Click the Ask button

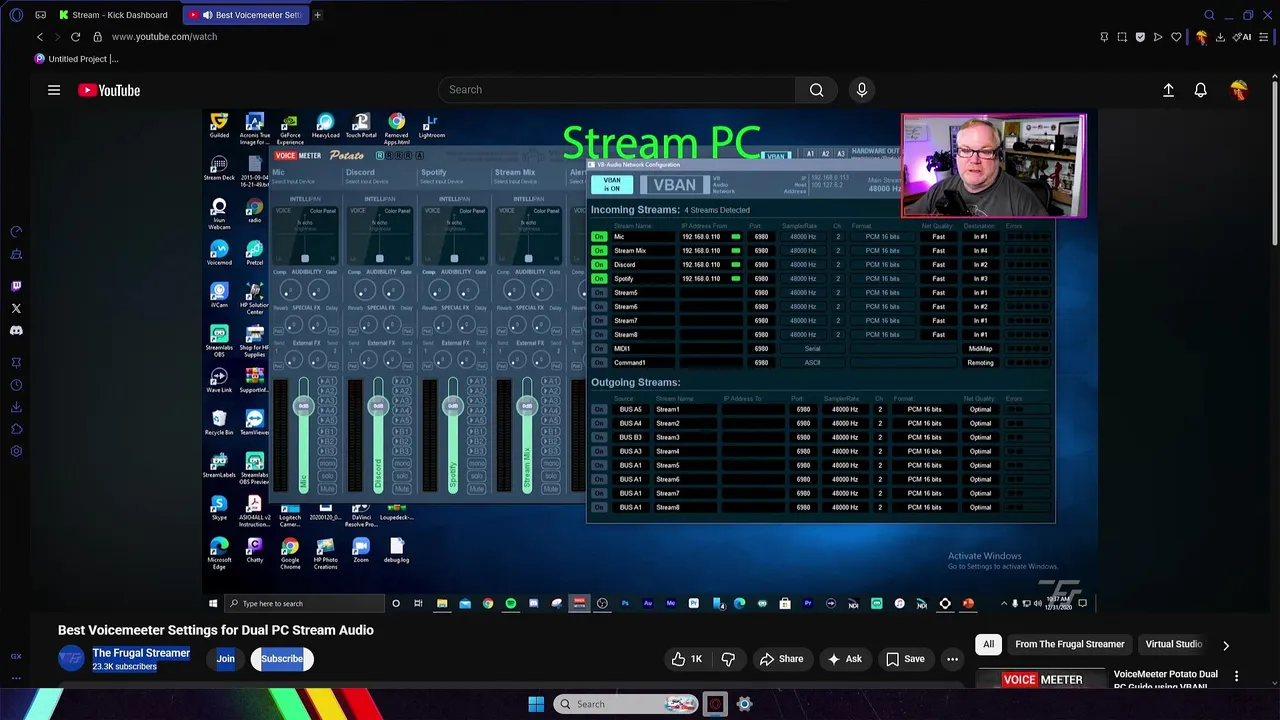(844, 659)
